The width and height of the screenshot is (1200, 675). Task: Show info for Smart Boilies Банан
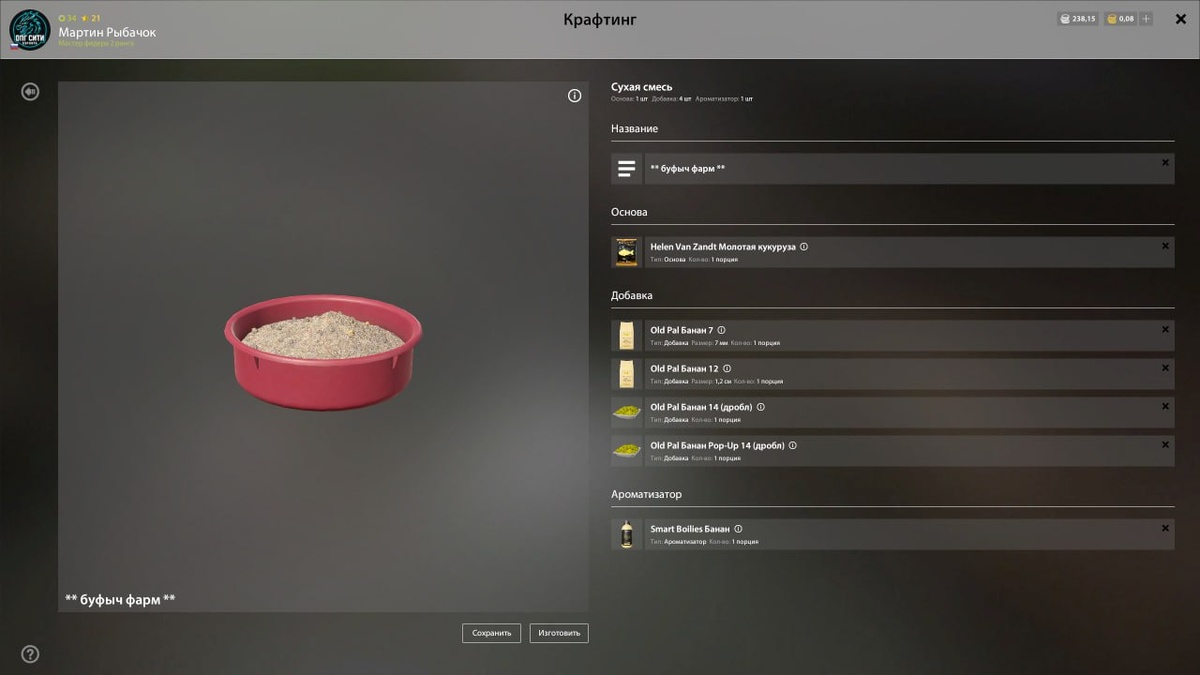738,529
